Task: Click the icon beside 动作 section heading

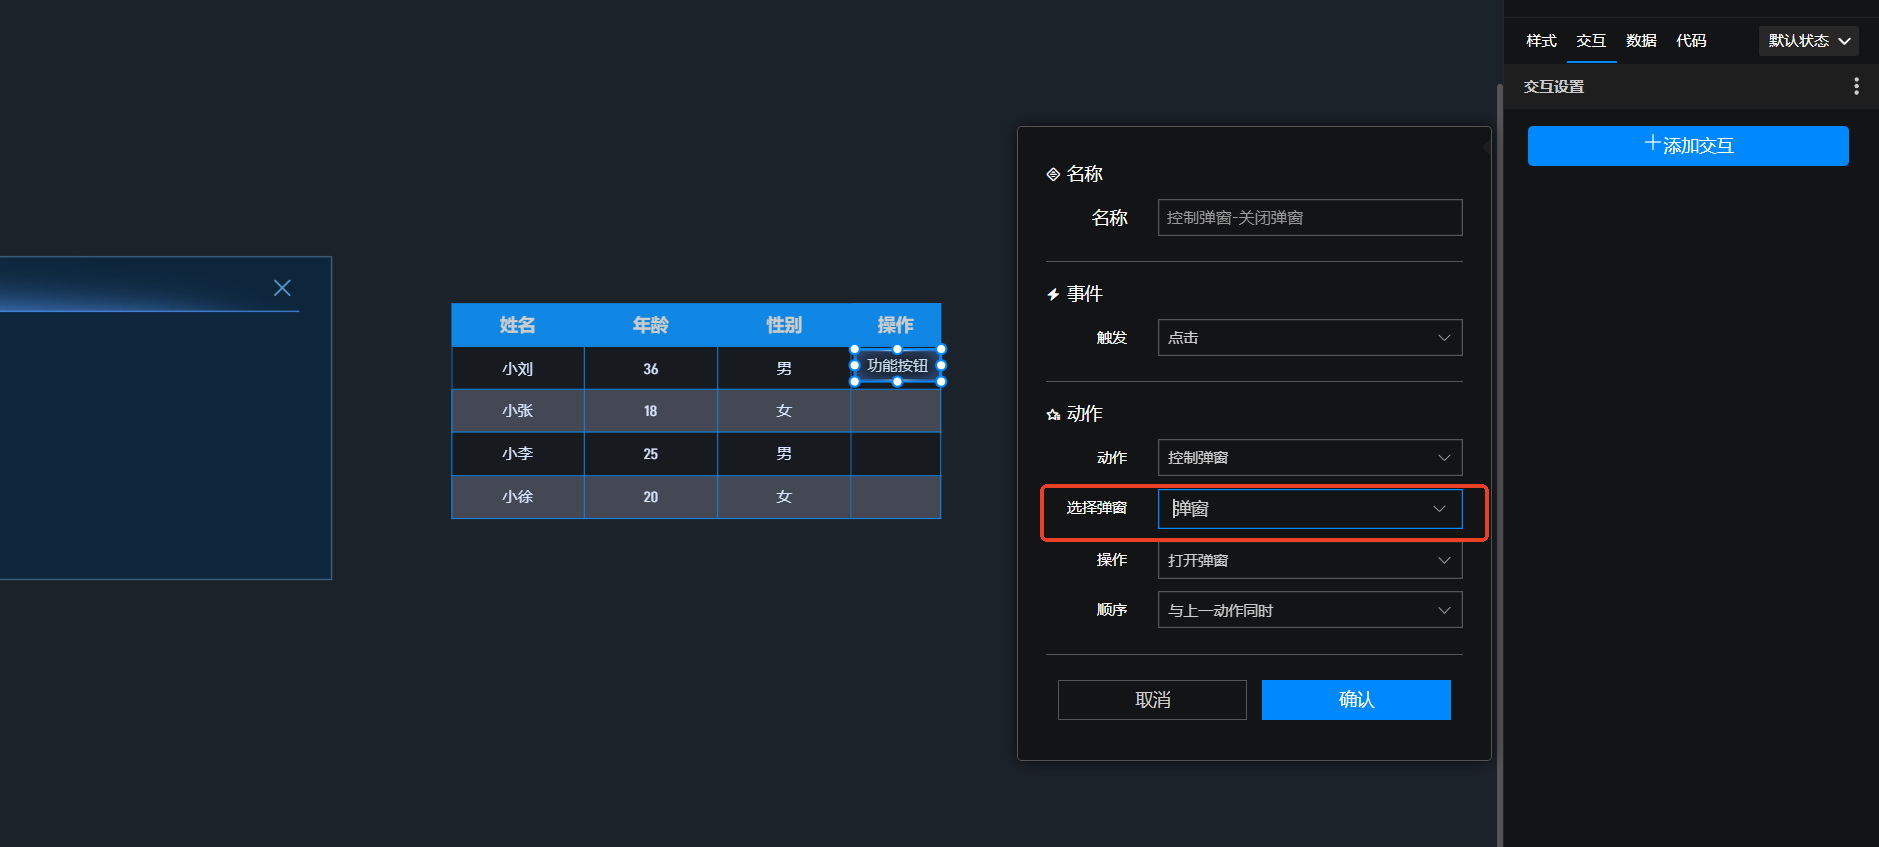Action: point(1053,414)
